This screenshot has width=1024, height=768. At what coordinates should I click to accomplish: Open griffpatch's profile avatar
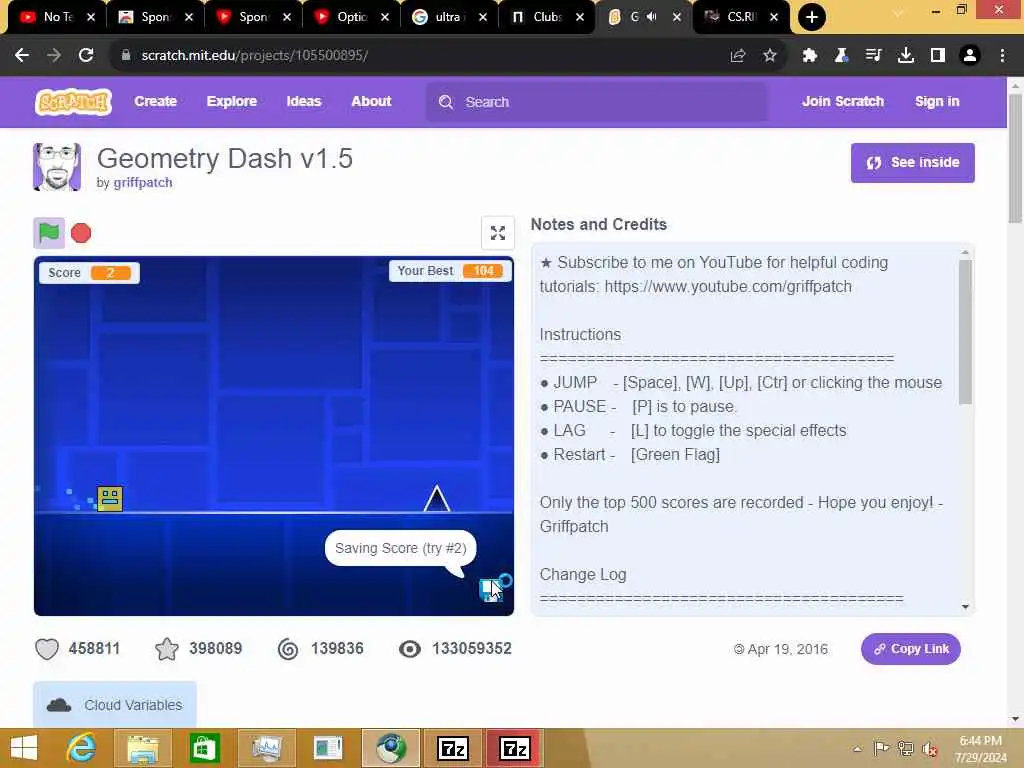coord(57,167)
